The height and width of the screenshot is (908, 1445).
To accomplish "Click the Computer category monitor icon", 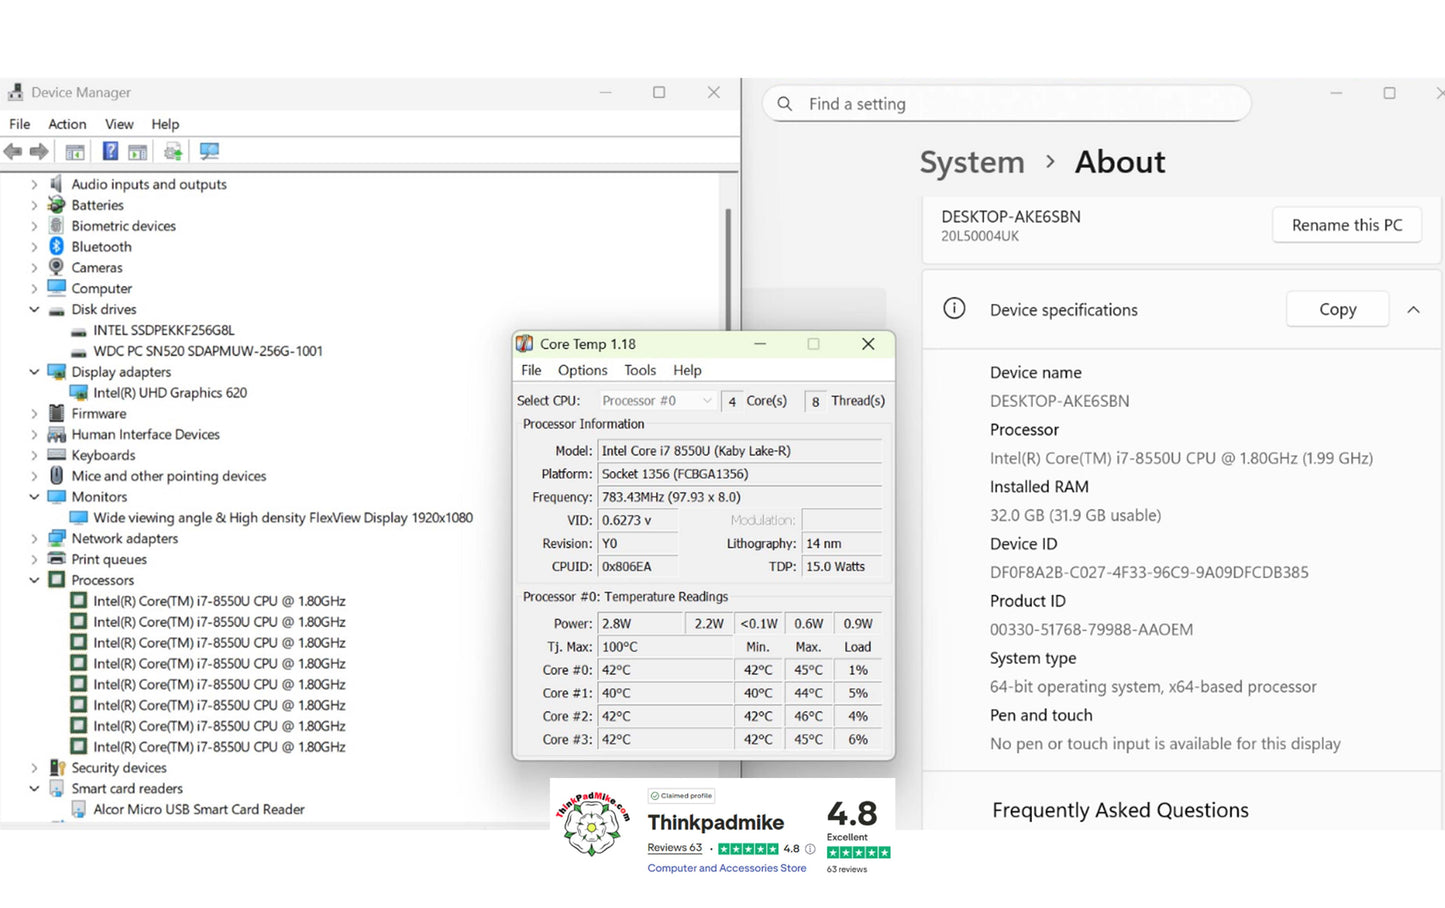I will (x=56, y=288).
